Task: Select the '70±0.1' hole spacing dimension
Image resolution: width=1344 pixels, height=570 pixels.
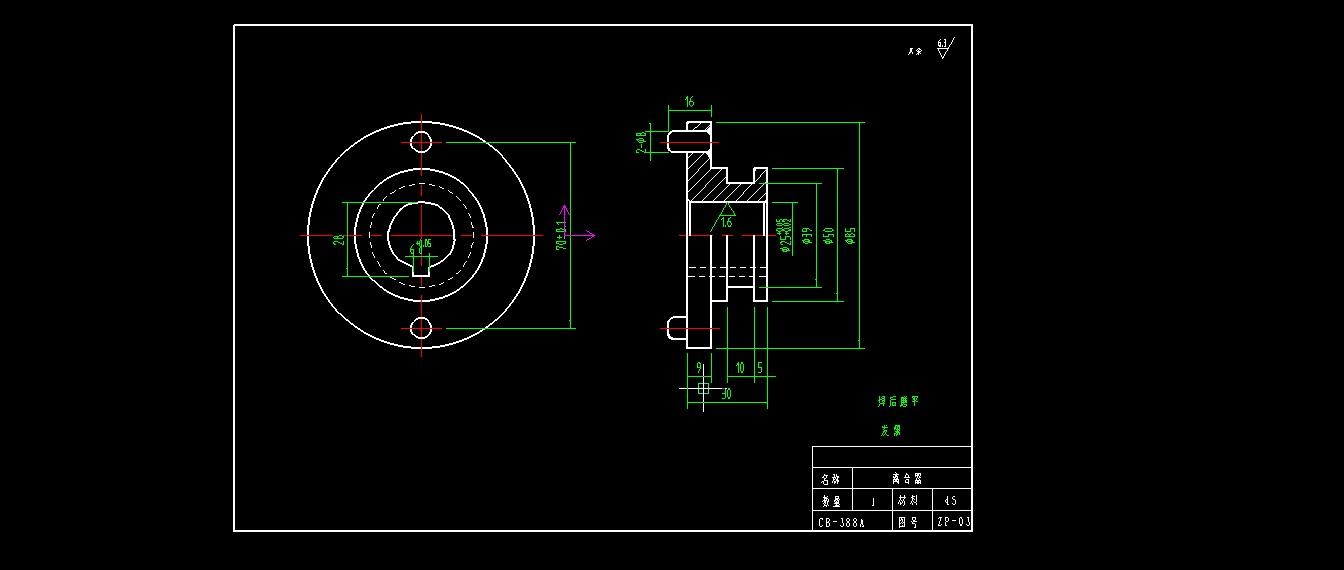Action: pos(561,236)
